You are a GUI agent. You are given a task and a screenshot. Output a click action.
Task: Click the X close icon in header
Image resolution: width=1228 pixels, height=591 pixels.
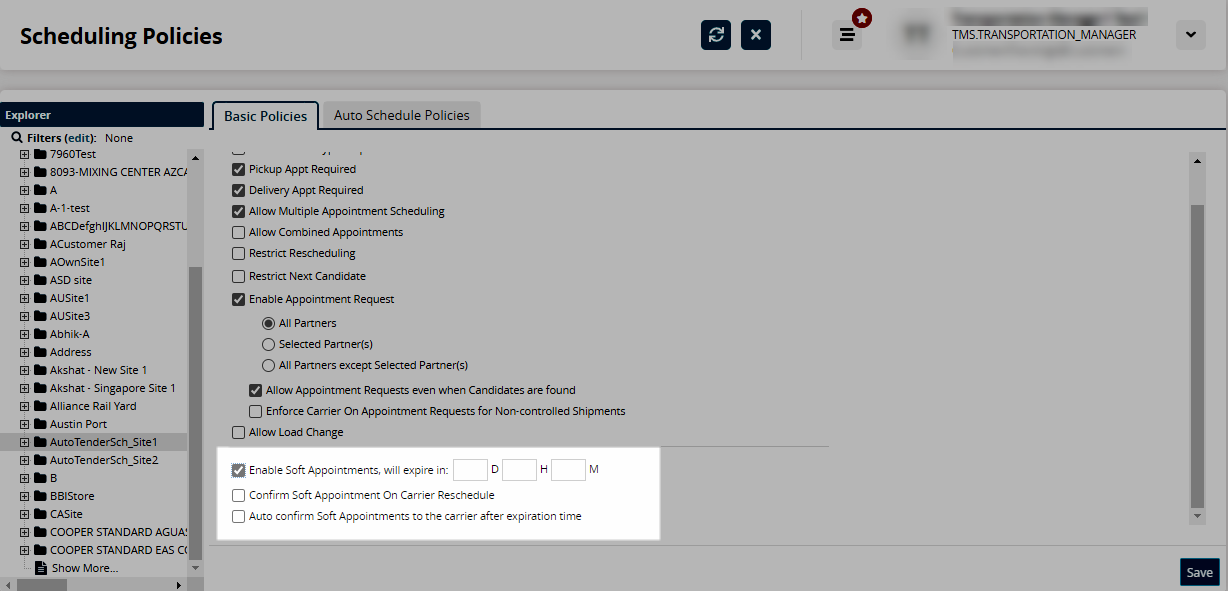point(756,35)
